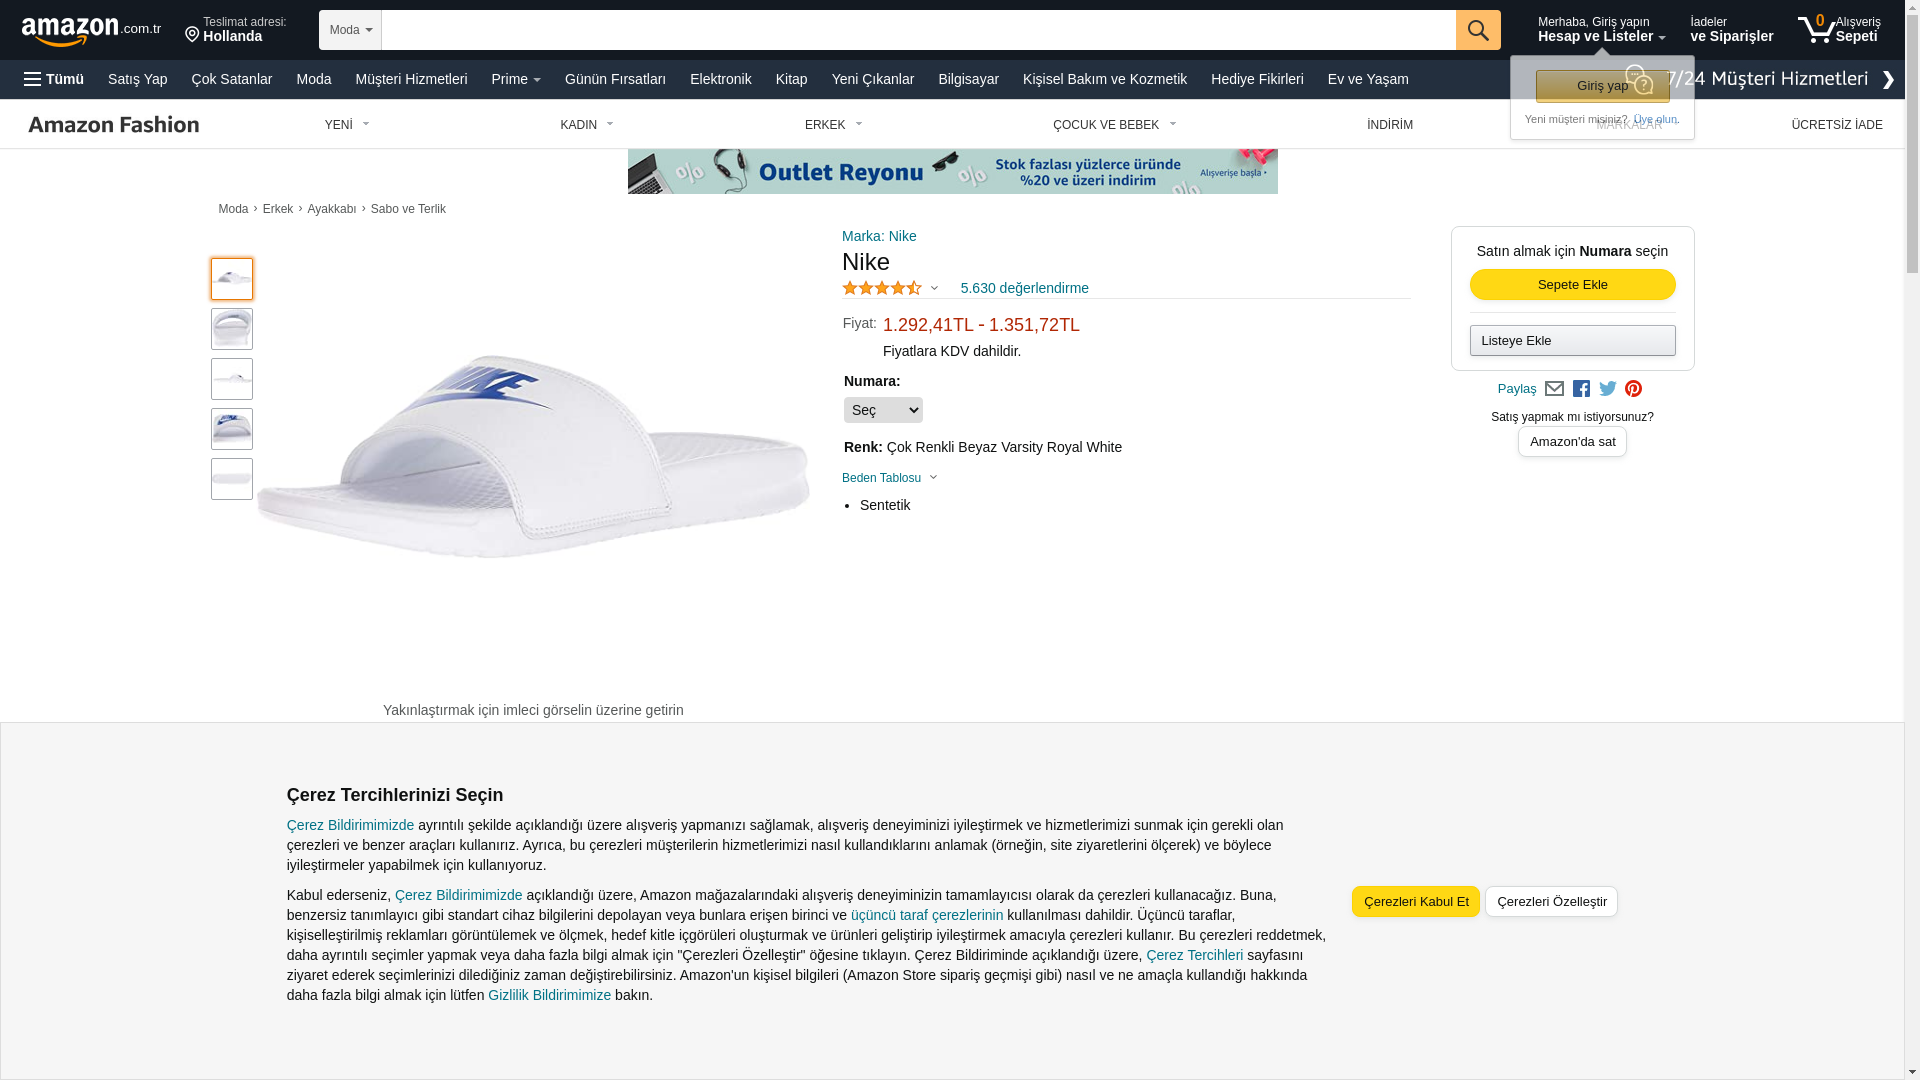Share product on Pinterest icon
Image resolution: width=1920 pixels, height=1080 pixels.
click(1633, 389)
